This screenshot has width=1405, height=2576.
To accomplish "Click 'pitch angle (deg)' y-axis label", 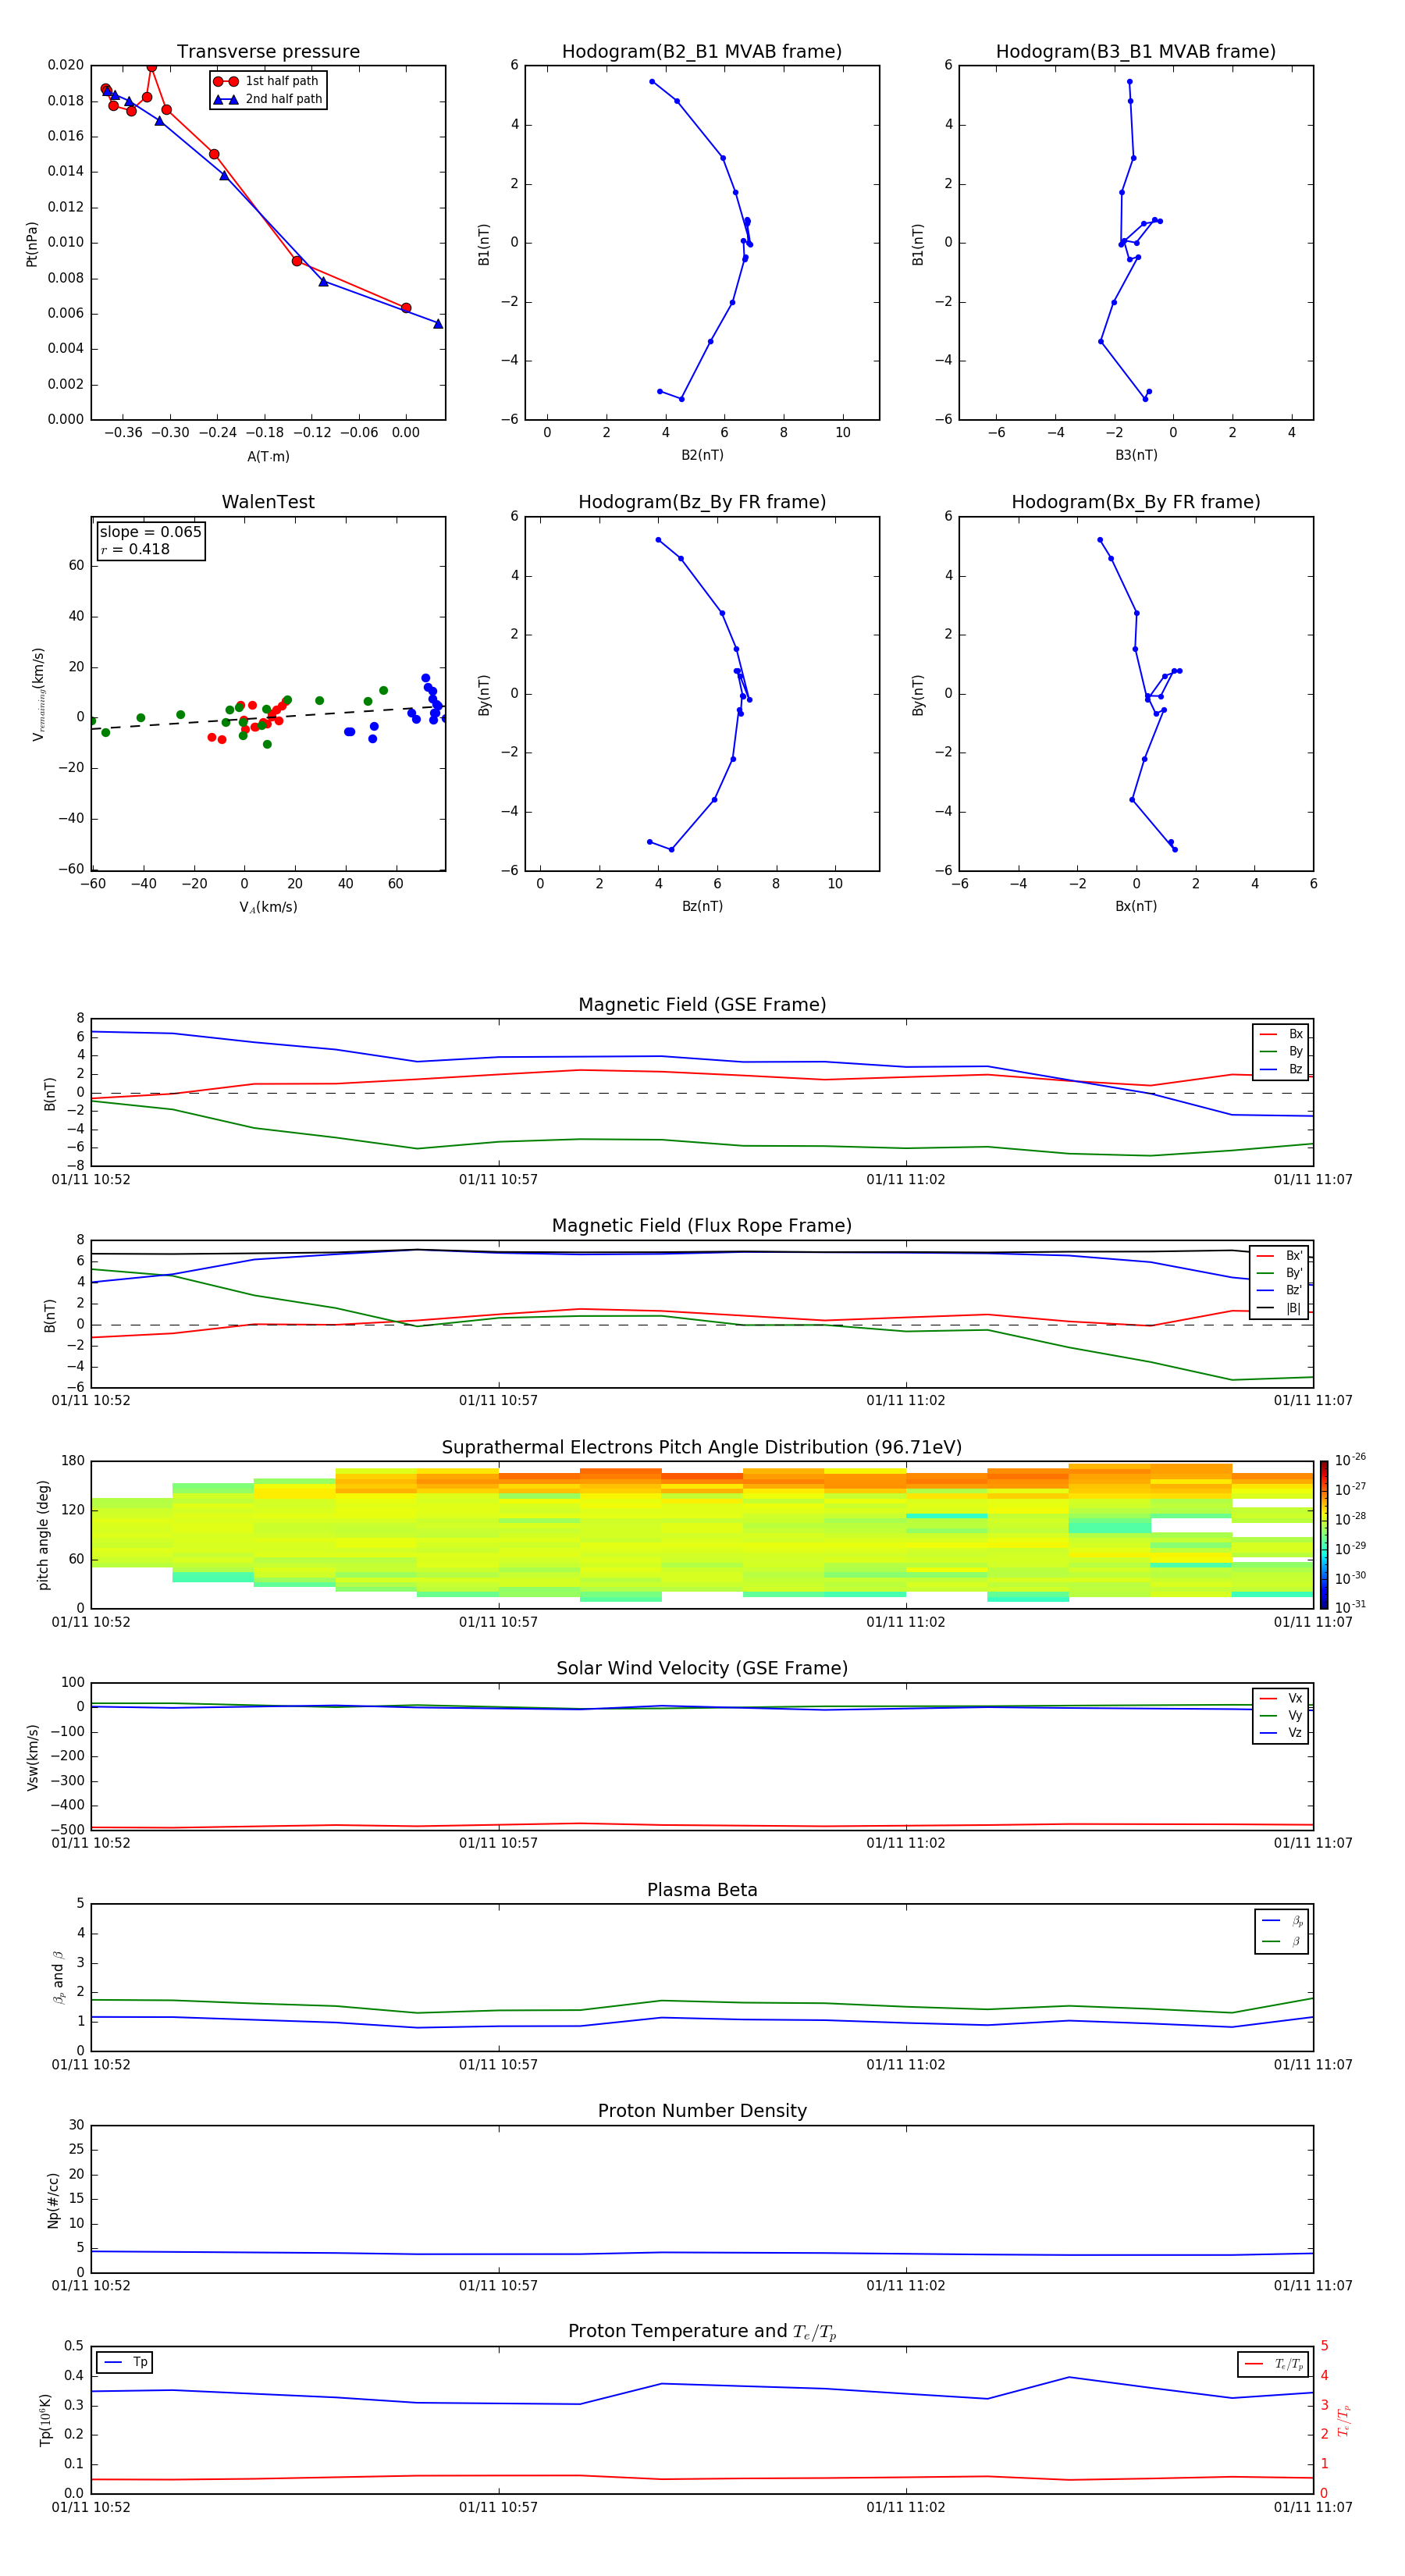I will coord(43,1535).
